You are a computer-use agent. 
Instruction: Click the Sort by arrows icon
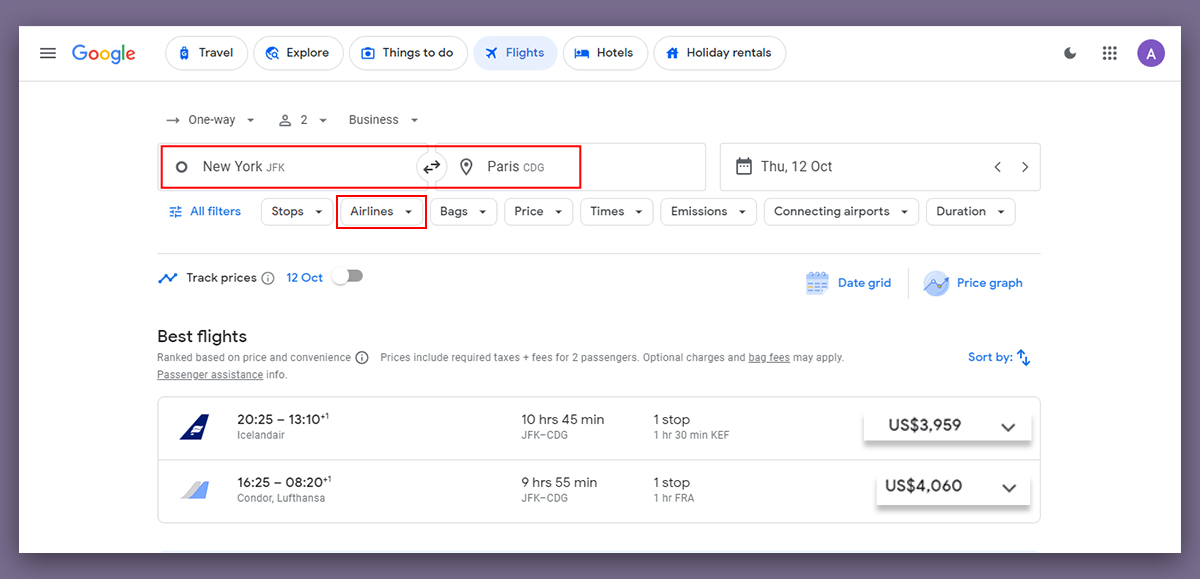[1024, 357]
